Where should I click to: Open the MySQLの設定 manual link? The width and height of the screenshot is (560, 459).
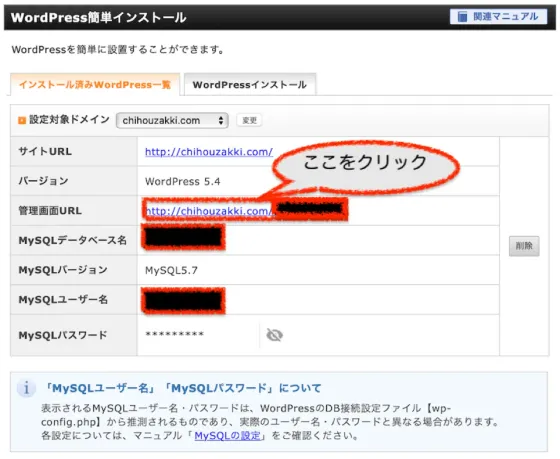[x=228, y=435]
